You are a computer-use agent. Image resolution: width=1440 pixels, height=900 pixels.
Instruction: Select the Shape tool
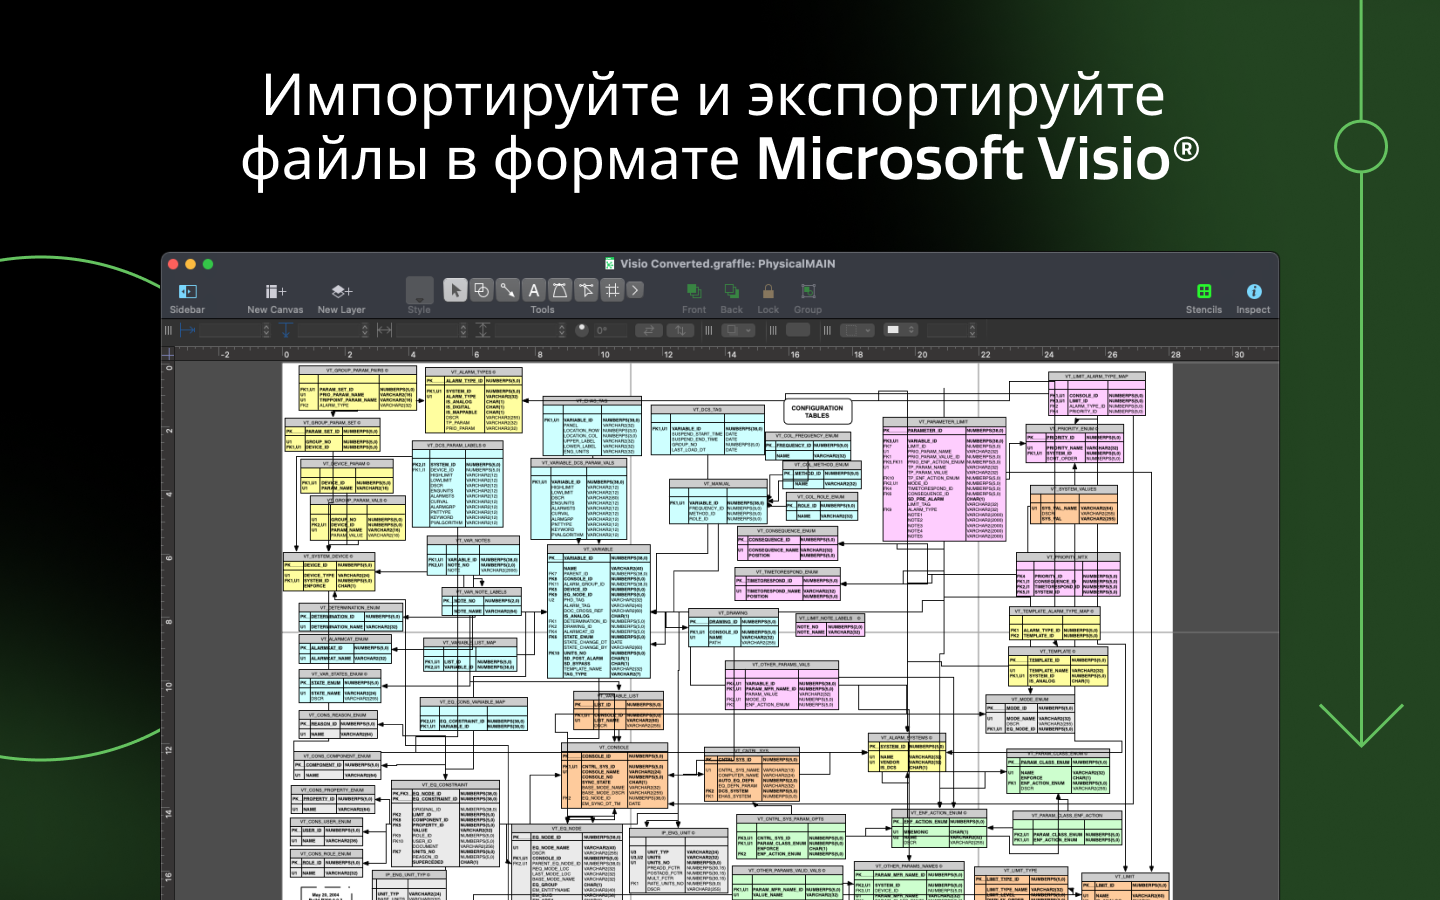point(481,290)
